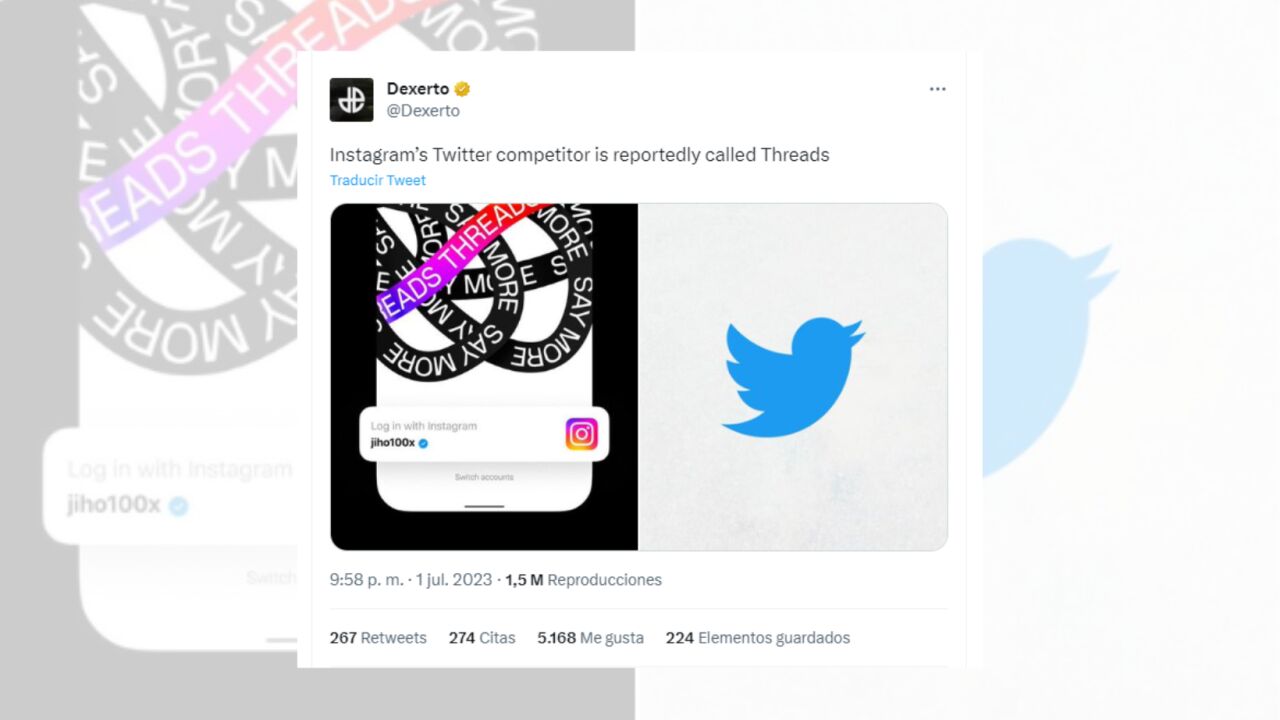
Task: Click the tweet's attached image thumbnail
Action: 637,375
